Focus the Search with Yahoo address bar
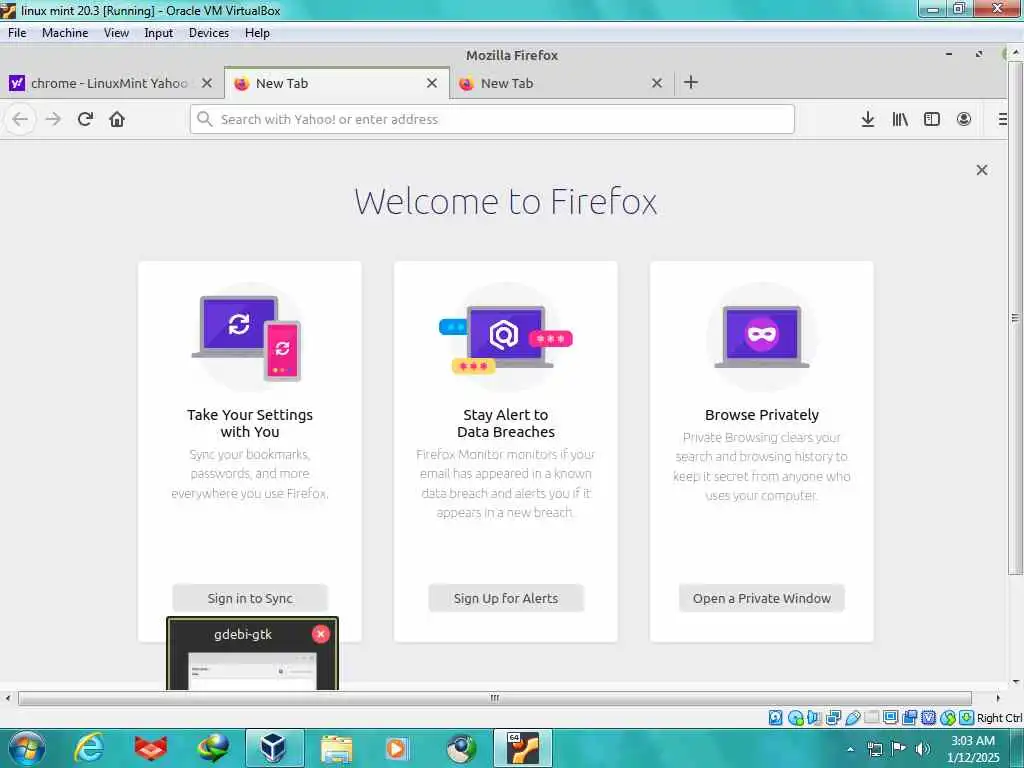 point(492,119)
